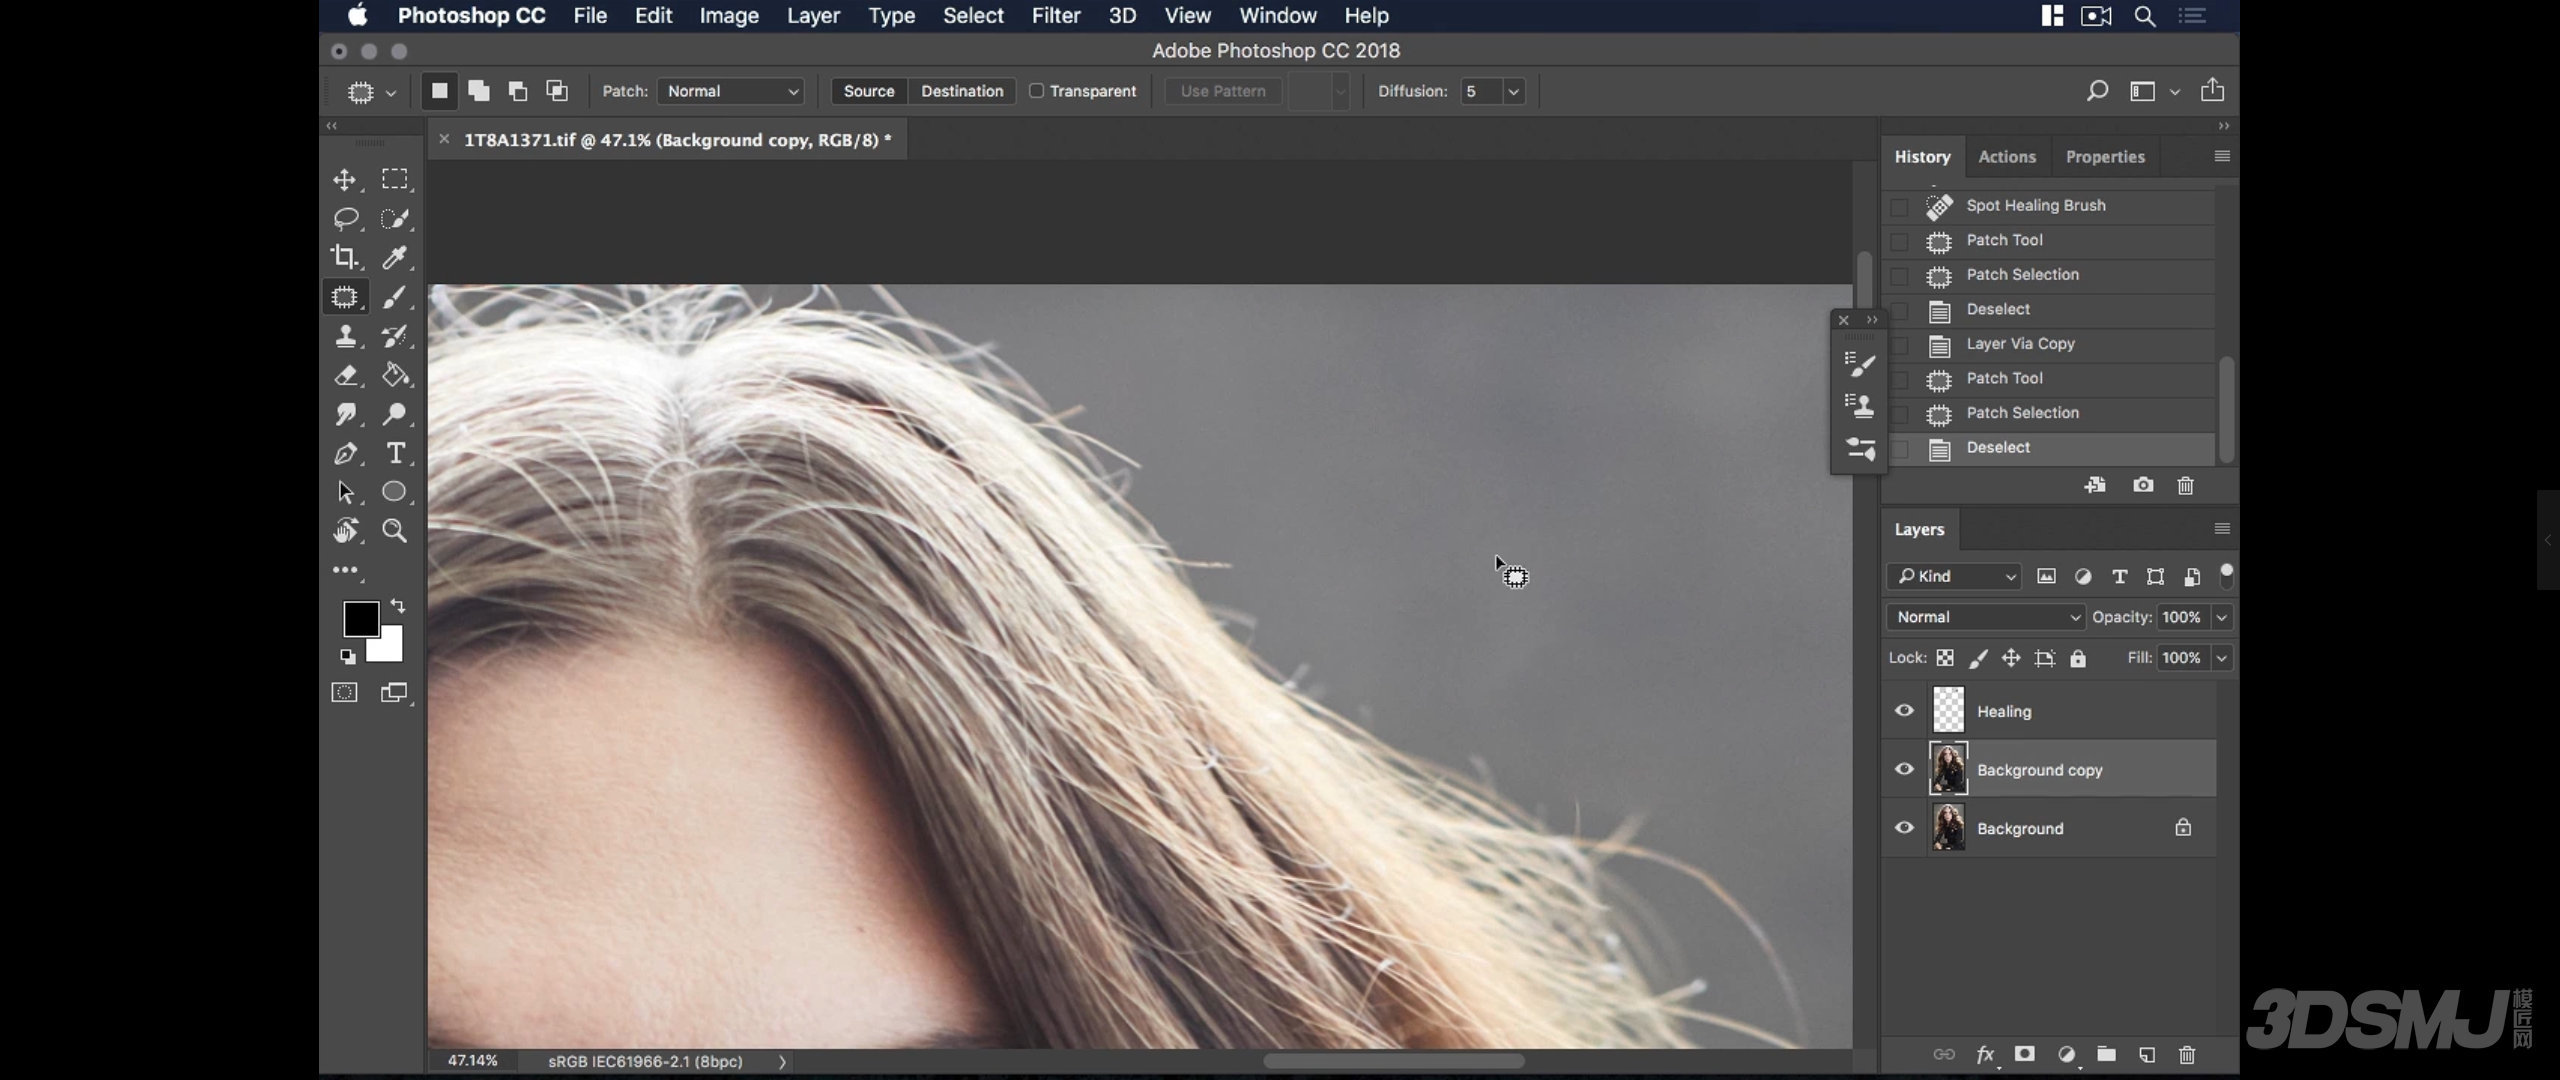Select the History Brush tool
2560x1080 pixels.
(395, 336)
